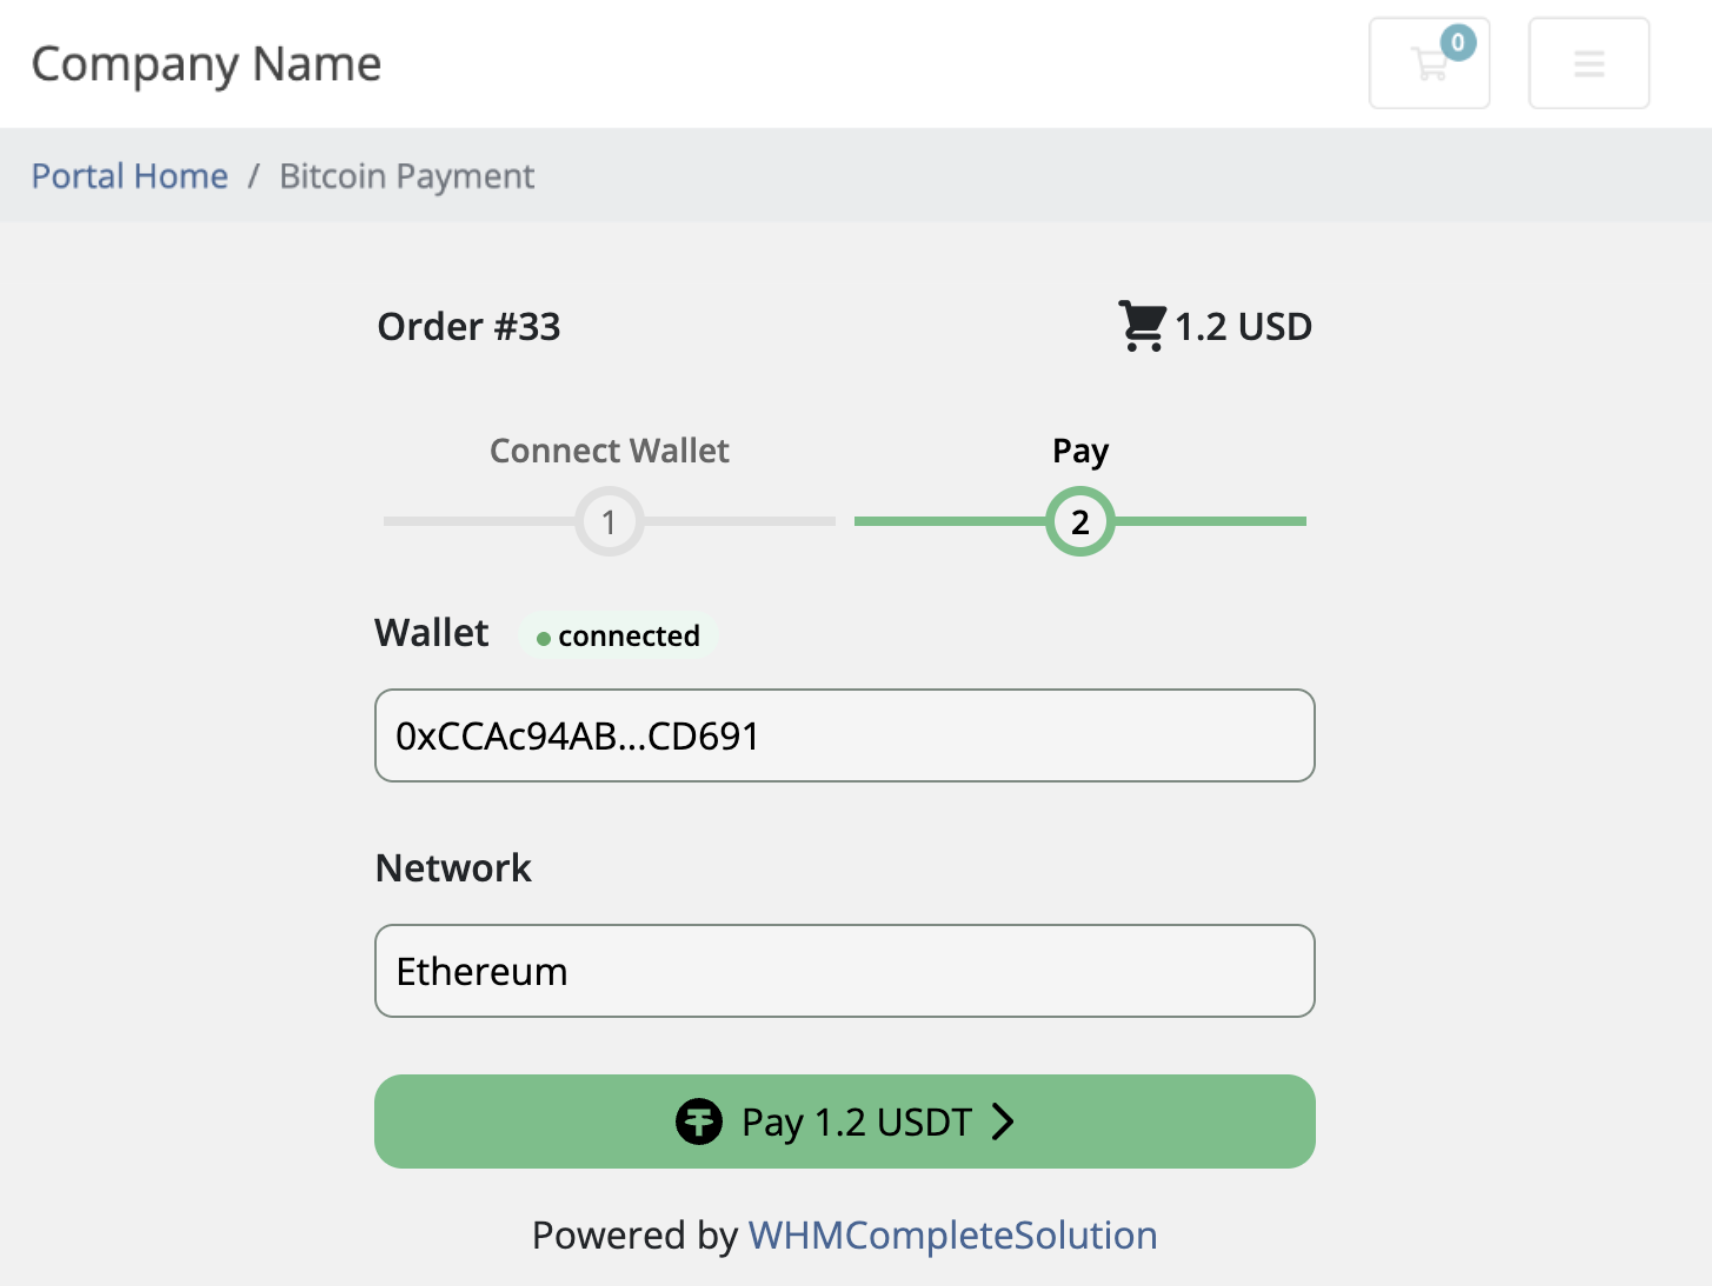
Task: Click the cart badge showing 0
Action: click(x=1458, y=42)
